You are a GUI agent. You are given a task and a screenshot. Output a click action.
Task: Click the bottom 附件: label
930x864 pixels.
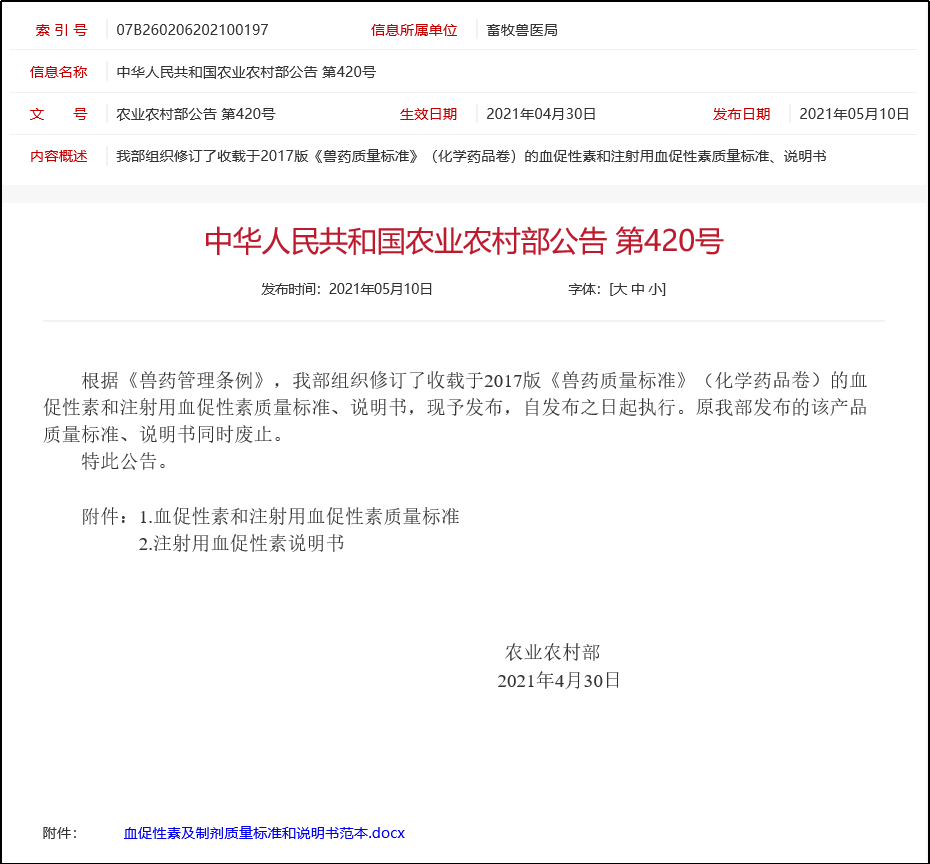tap(60, 833)
